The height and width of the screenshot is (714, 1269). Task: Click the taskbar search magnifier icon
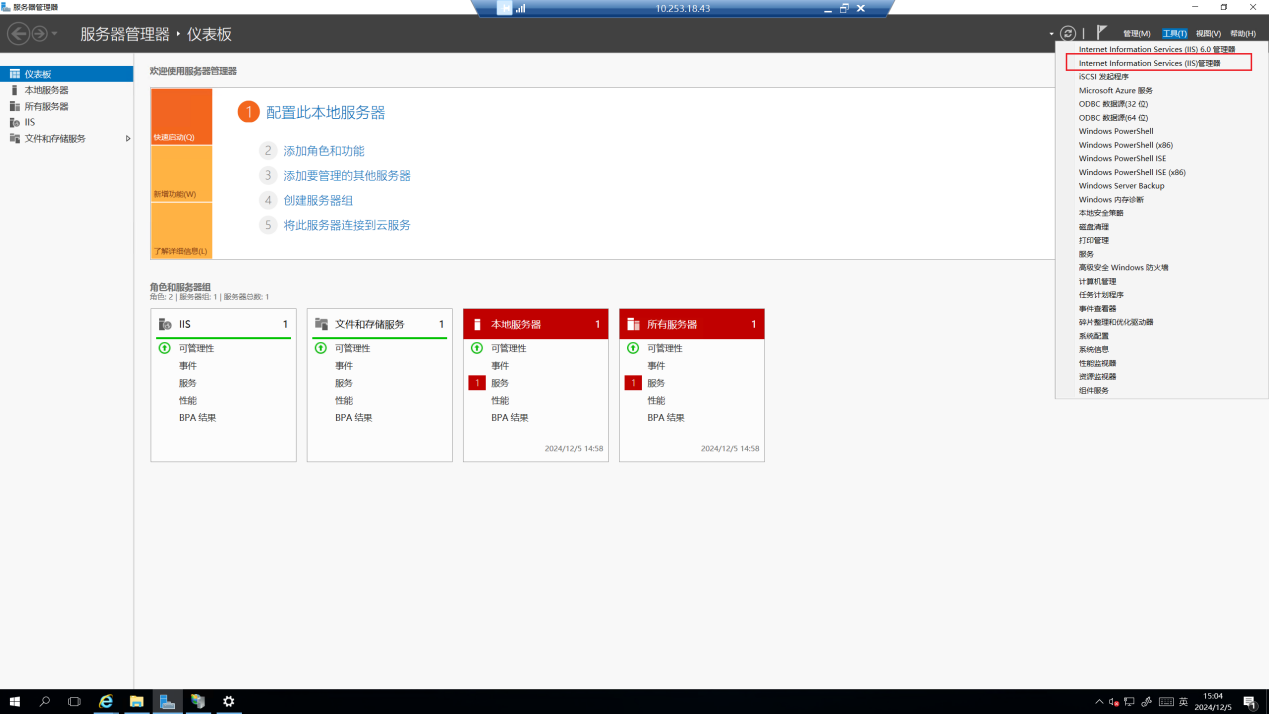point(45,702)
